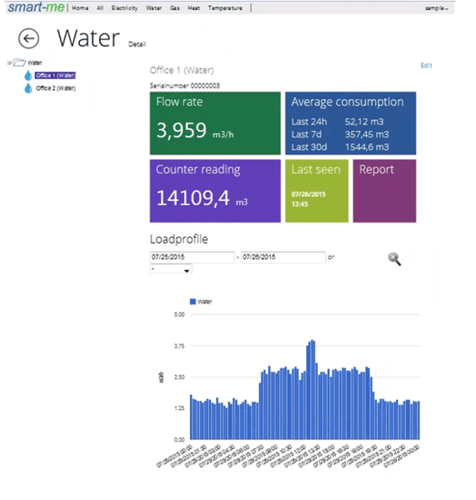476x500 pixels.
Task: Go to the Temperature menu item
Action: (225, 8)
